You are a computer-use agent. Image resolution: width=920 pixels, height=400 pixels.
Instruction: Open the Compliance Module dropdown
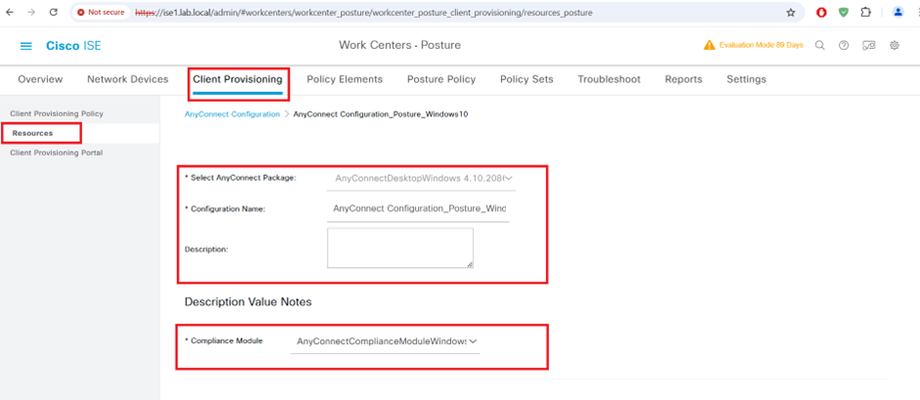coord(385,341)
